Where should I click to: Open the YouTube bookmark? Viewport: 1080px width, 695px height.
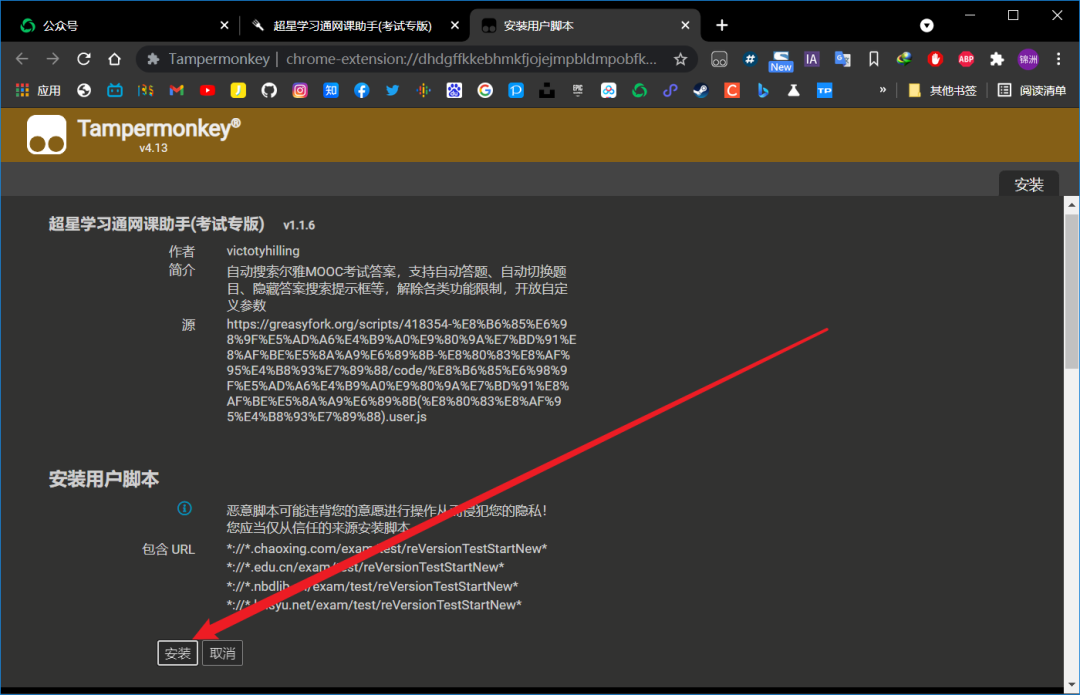coord(207,90)
